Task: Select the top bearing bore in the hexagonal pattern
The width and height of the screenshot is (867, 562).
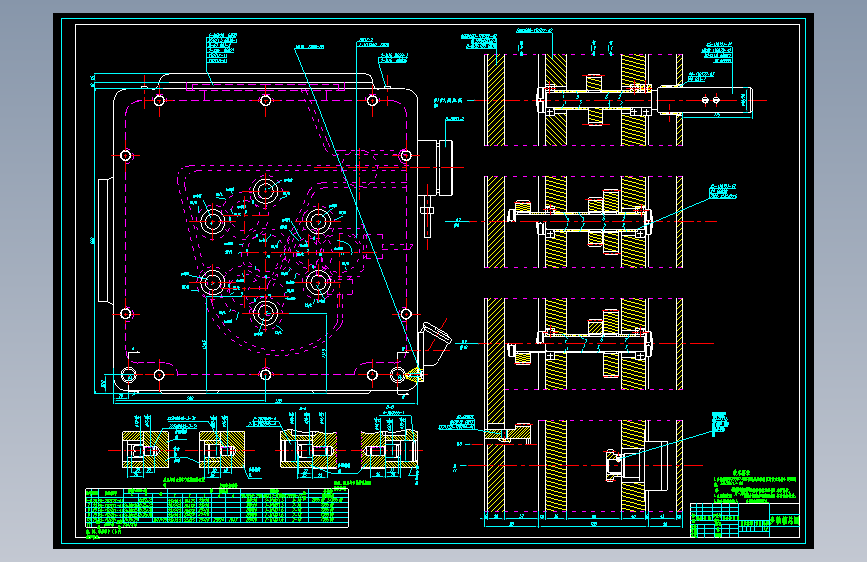Action: (265, 191)
